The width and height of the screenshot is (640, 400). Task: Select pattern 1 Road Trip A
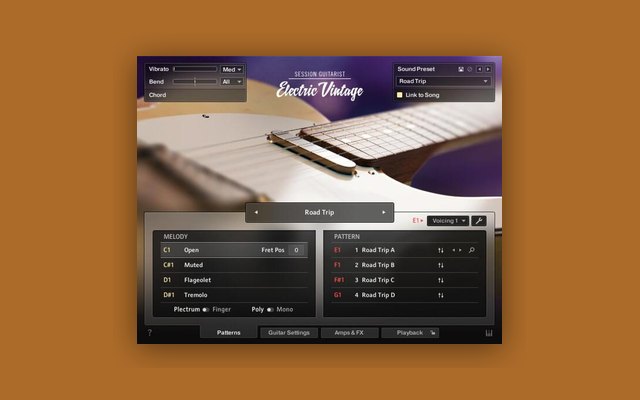pyautogui.click(x=404, y=250)
